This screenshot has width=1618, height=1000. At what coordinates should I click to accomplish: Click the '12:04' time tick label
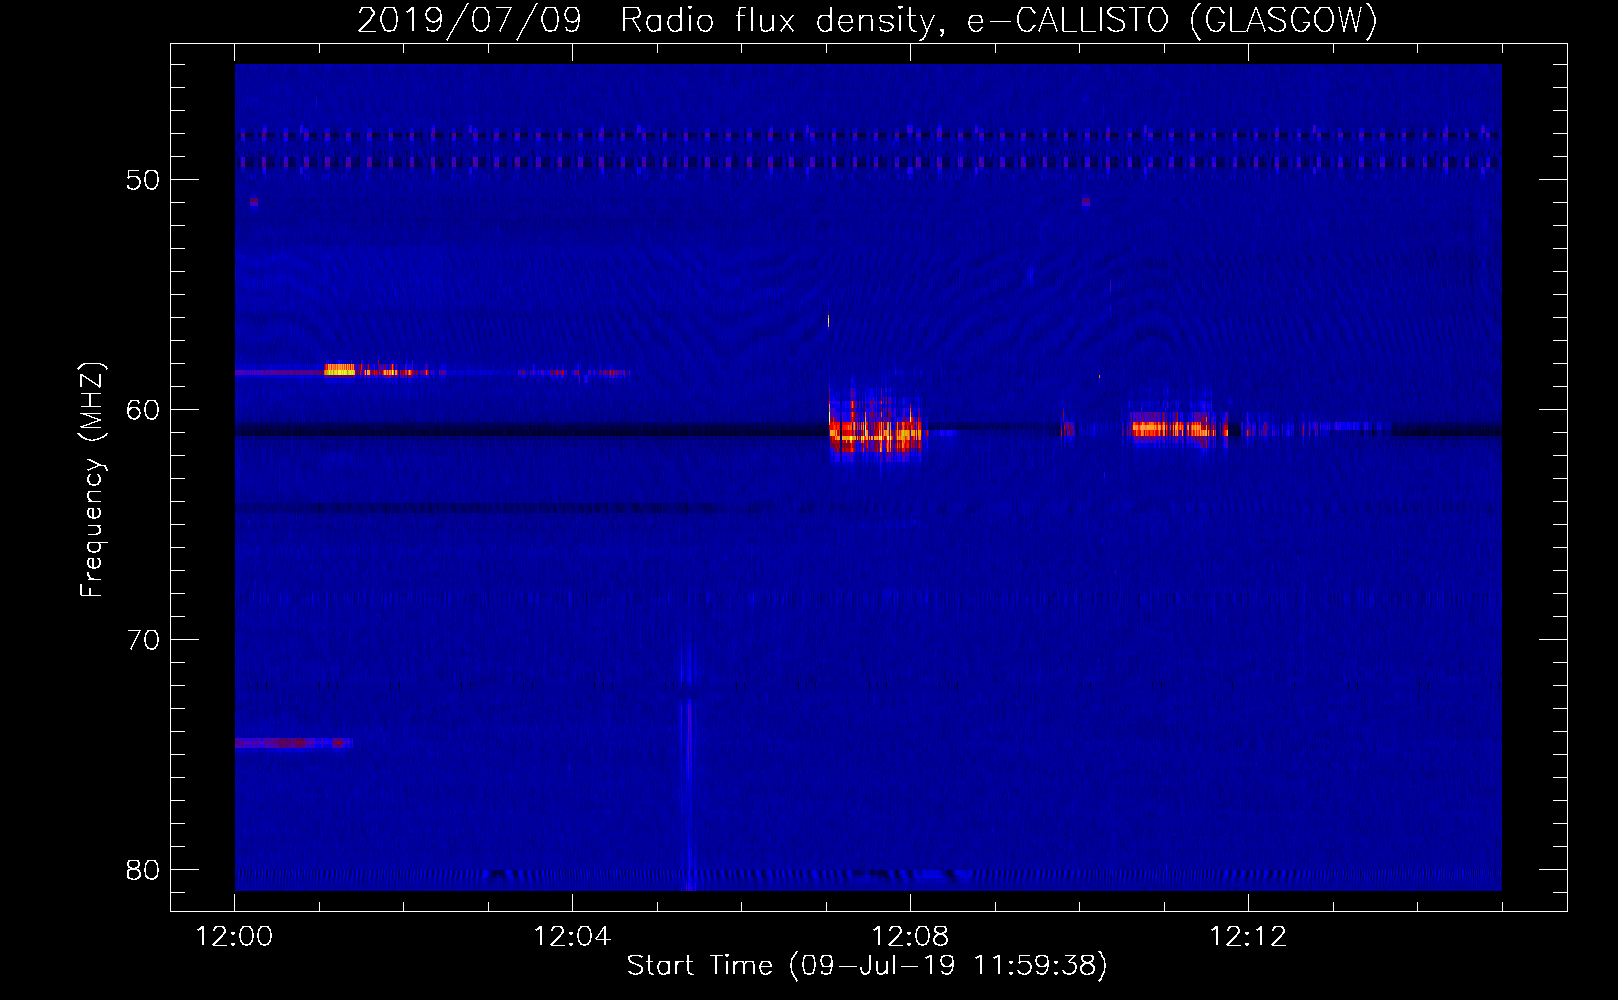(x=572, y=937)
